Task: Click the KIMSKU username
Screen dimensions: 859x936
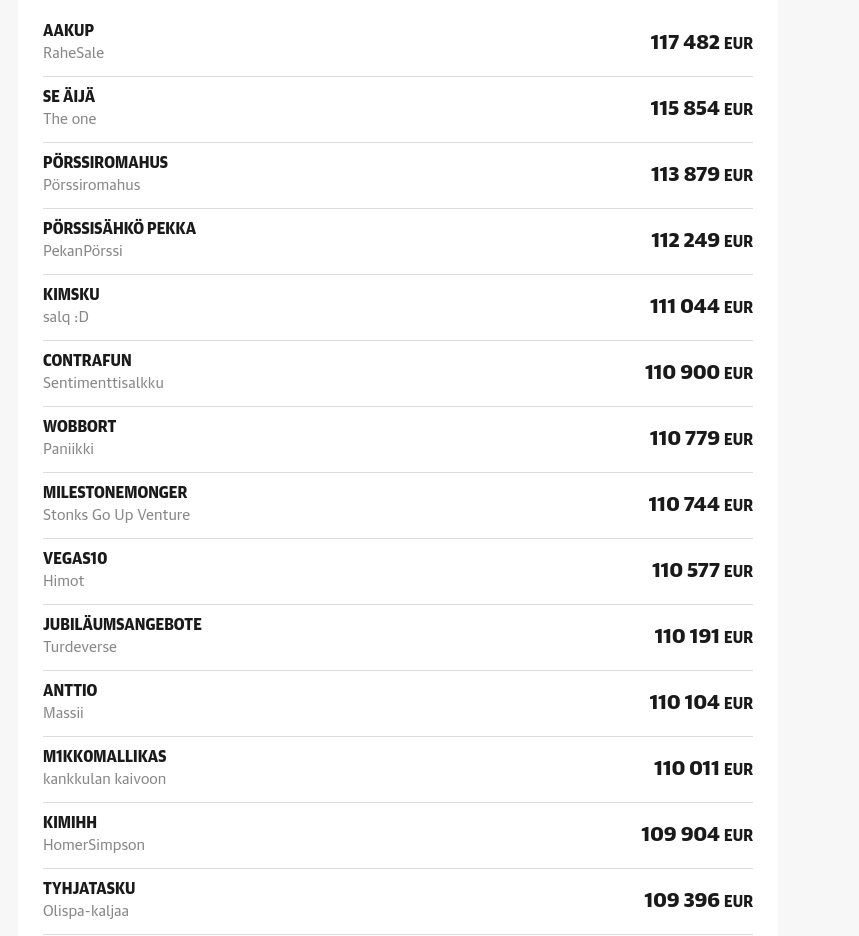Action: click(x=71, y=295)
